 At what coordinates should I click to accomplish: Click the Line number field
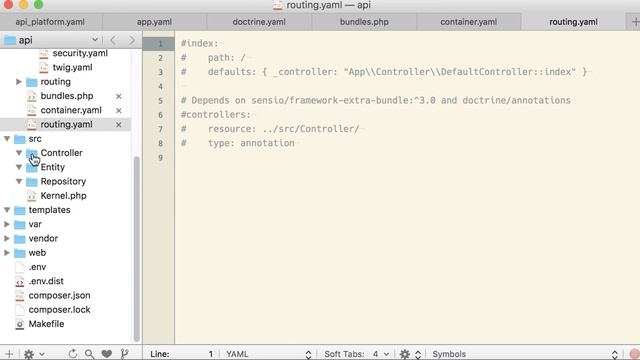pos(182,354)
